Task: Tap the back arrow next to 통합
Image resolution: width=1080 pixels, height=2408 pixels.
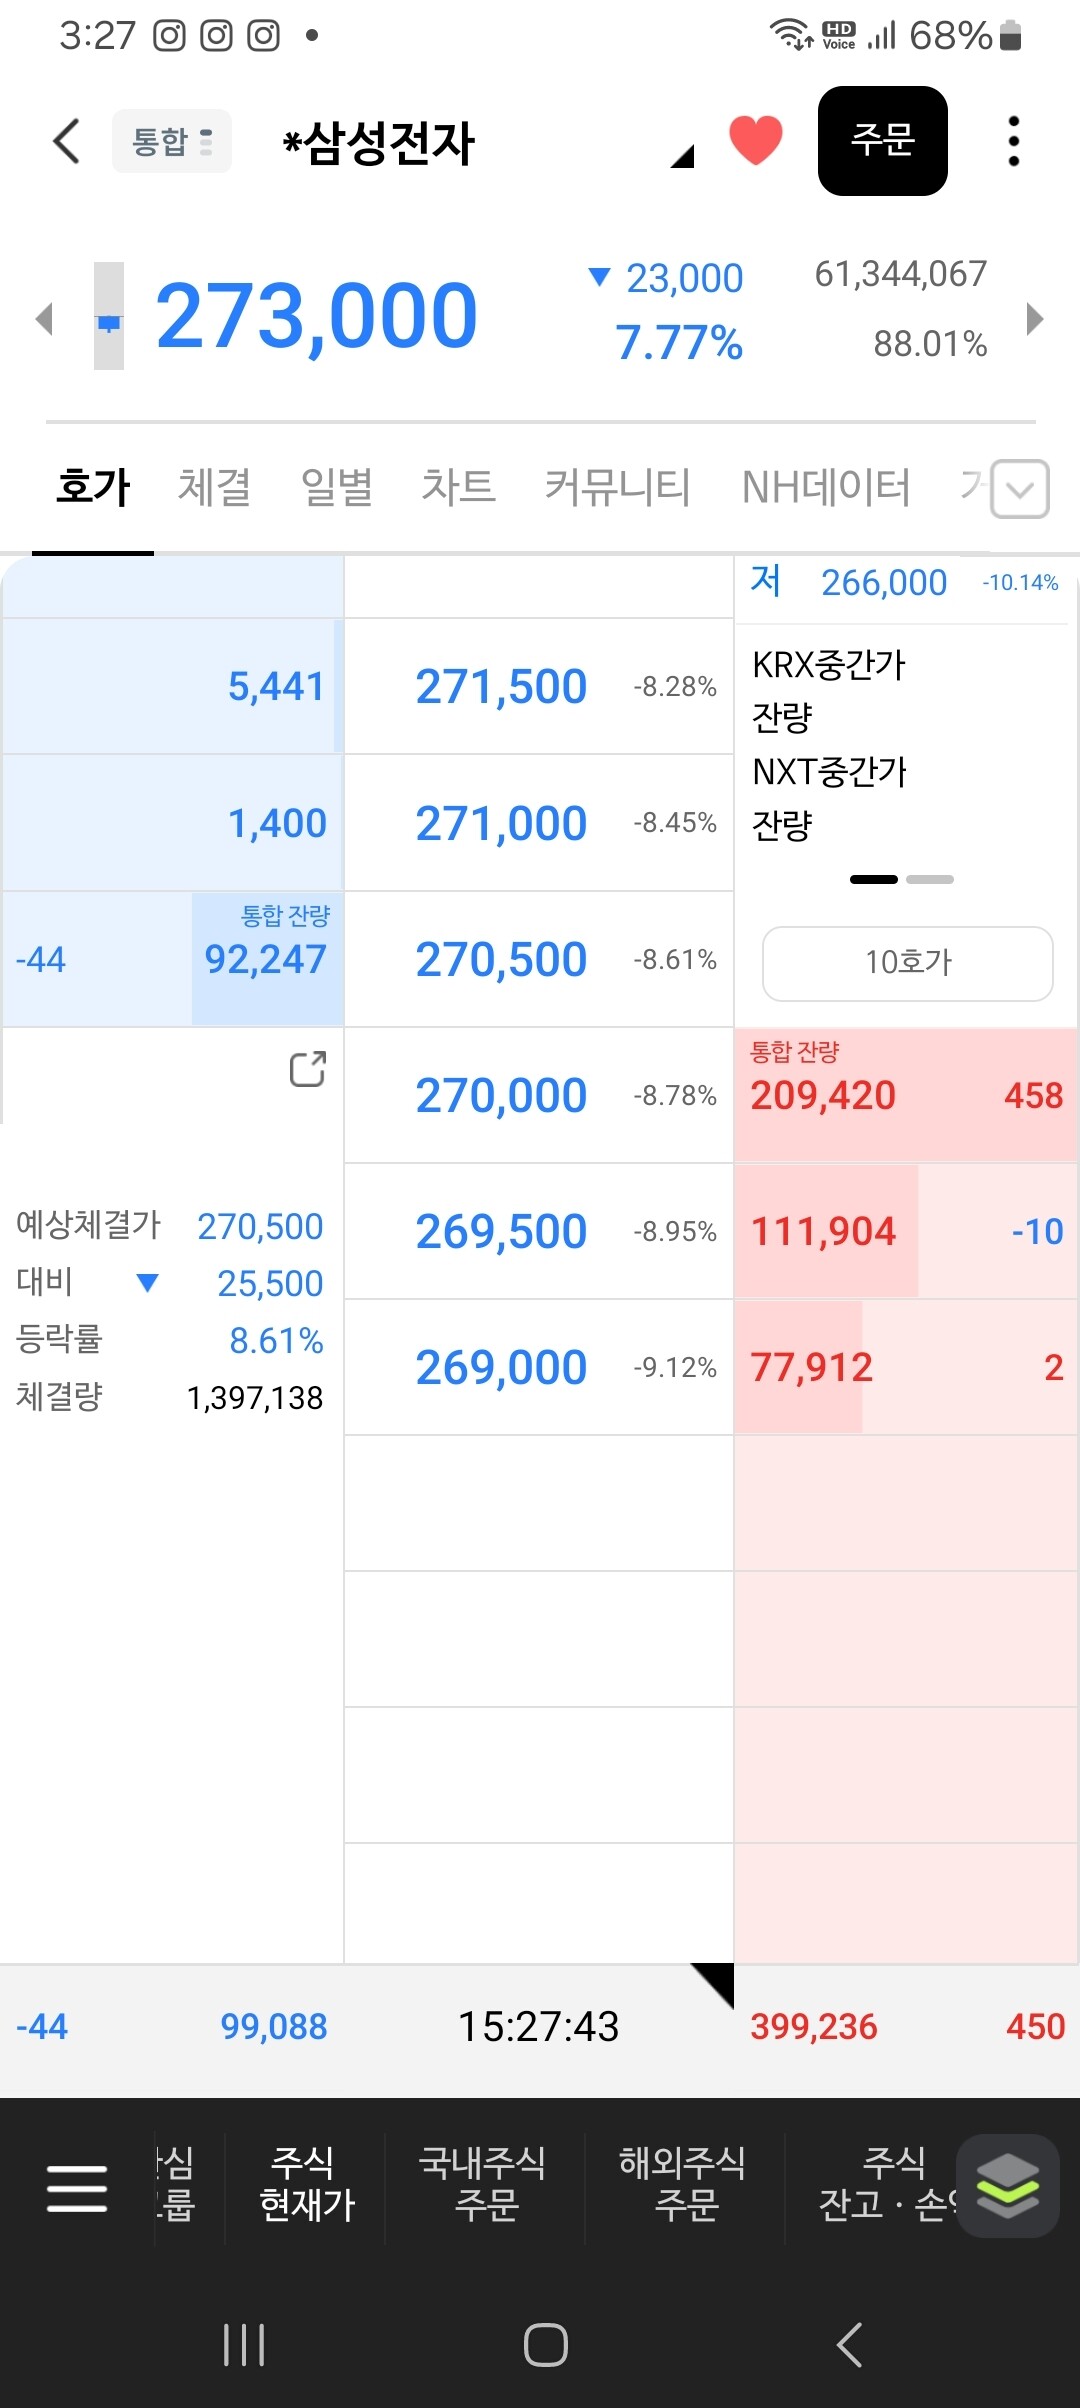Action: pyautogui.click(x=66, y=141)
